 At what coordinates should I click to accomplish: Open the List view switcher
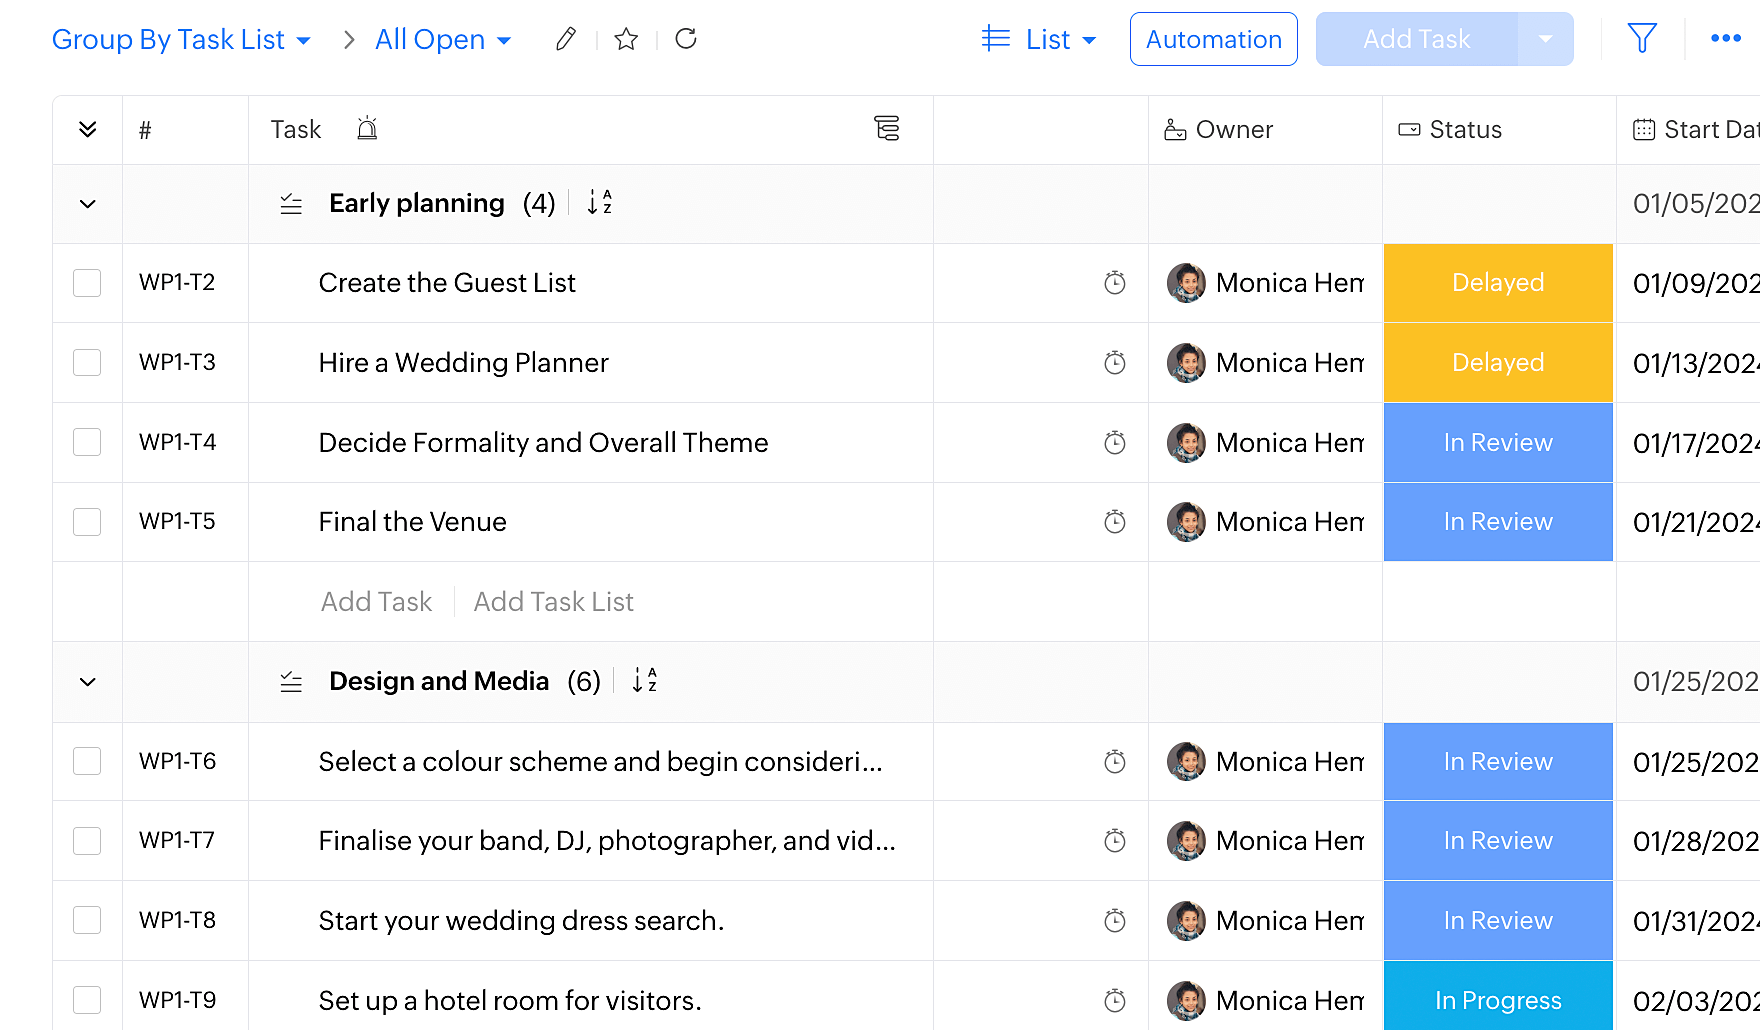click(1040, 40)
